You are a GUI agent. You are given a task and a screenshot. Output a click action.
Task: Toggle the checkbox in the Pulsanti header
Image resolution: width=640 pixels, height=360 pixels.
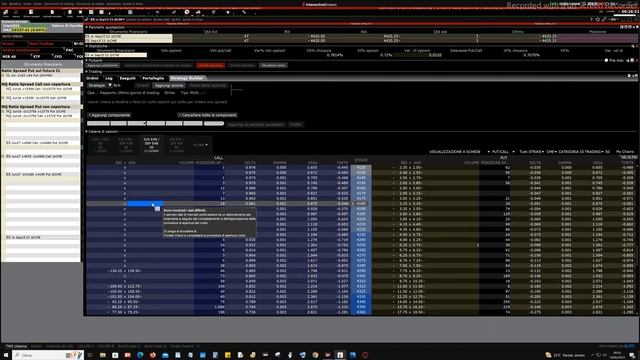[x=606, y=60]
